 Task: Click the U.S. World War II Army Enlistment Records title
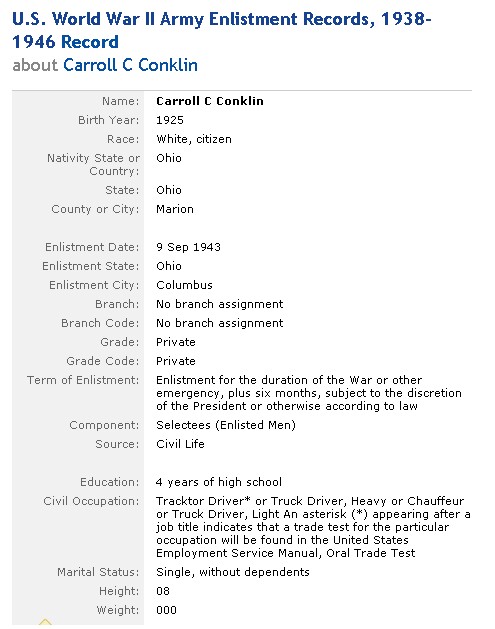pos(221,30)
